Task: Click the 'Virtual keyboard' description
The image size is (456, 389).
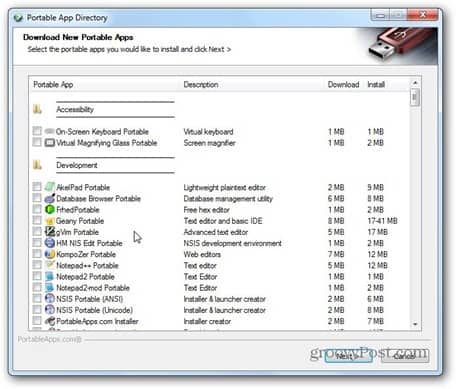Action: click(208, 131)
